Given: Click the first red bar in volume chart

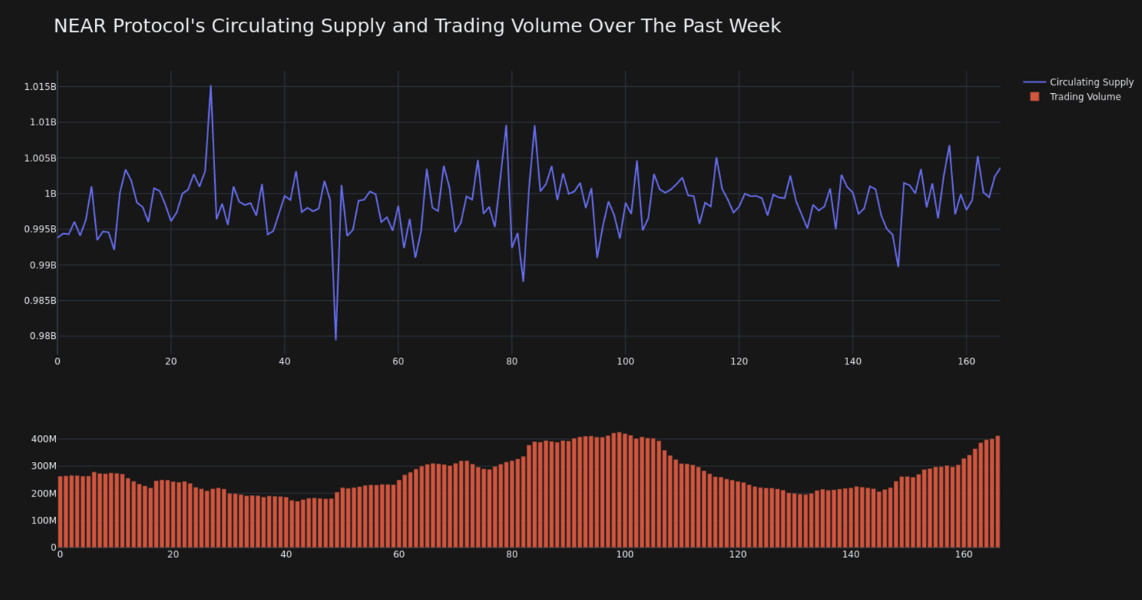Looking at the screenshot, I should click(x=60, y=512).
